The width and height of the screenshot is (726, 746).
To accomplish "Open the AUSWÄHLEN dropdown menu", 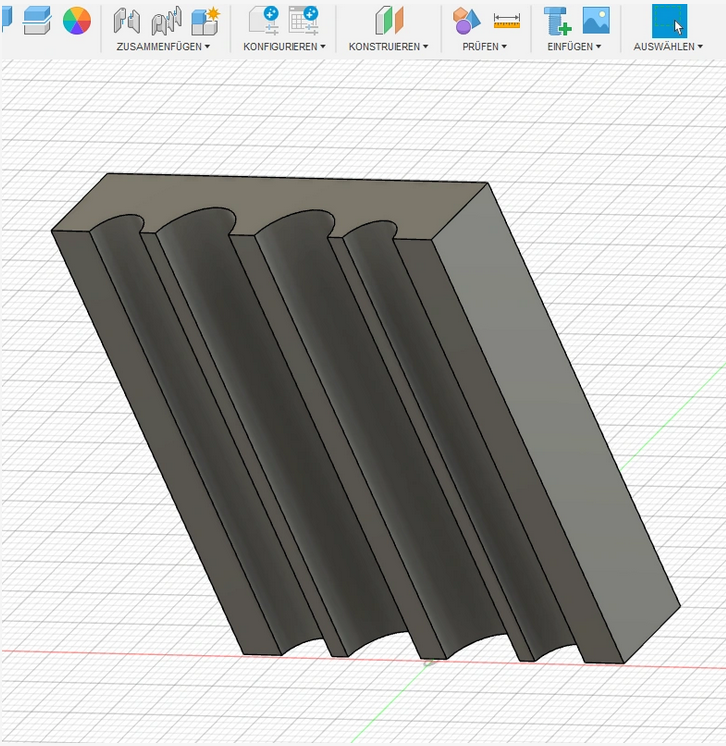I will click(667, 47).
